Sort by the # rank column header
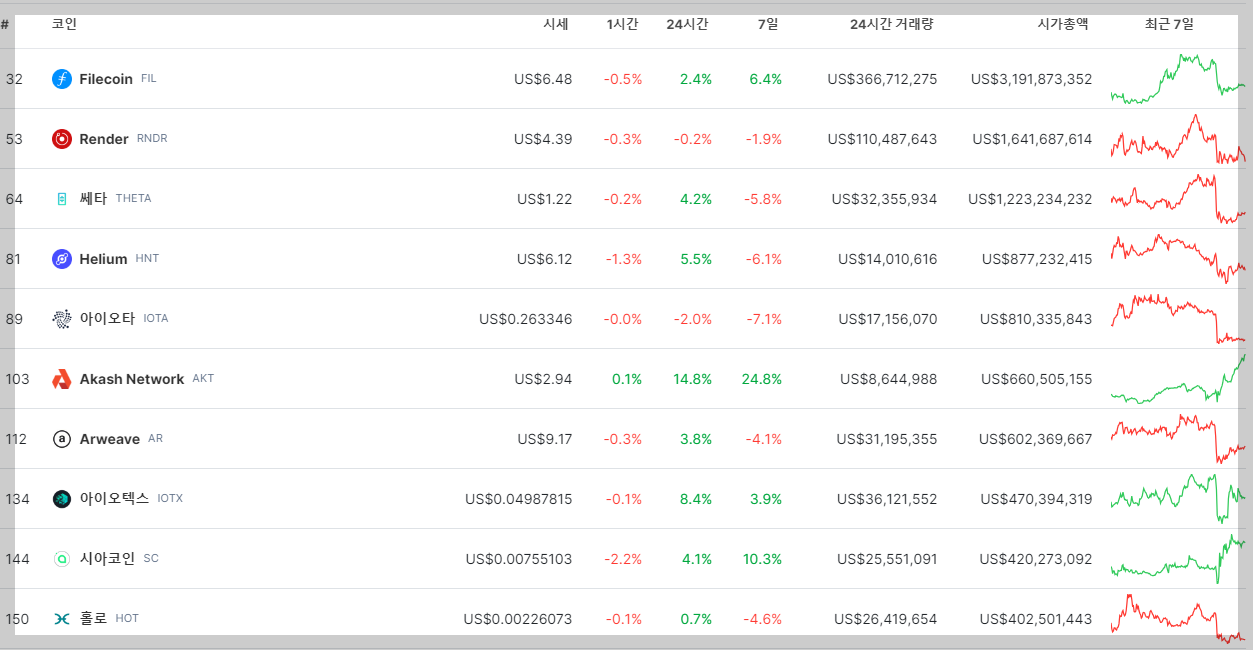Screen dimensions: 1253x650 [5, 24]
